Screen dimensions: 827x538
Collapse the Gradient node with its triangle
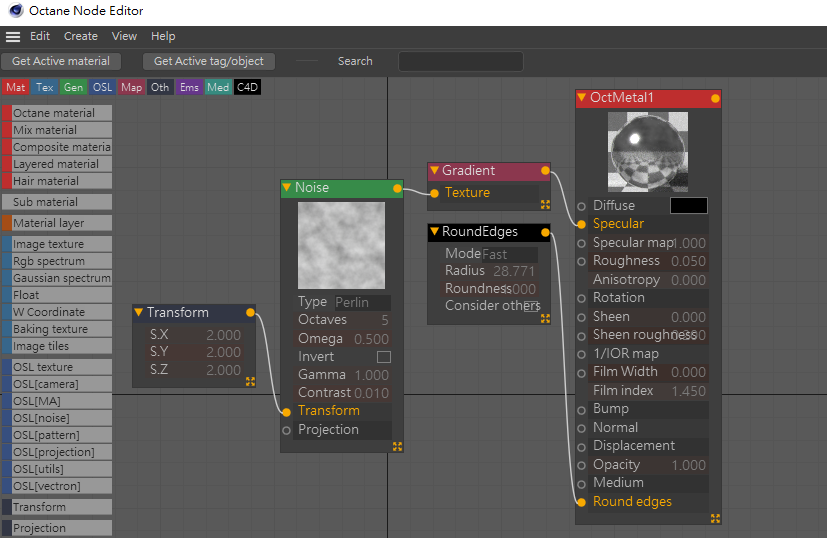tap(434, 170)
